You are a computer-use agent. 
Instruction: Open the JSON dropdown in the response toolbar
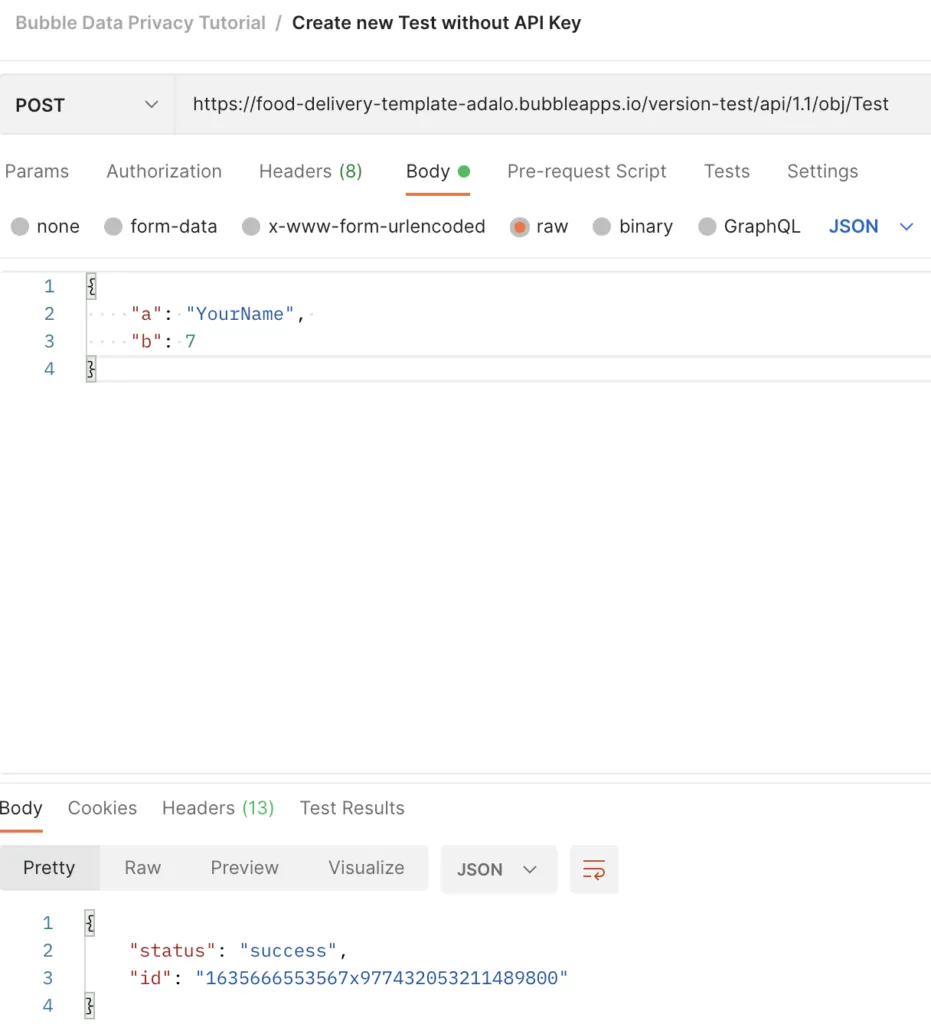click(x=498, y=869)
